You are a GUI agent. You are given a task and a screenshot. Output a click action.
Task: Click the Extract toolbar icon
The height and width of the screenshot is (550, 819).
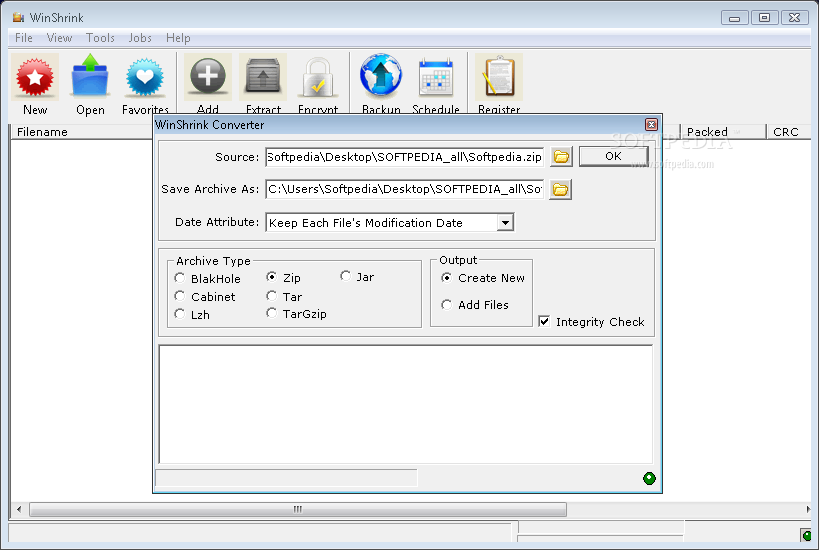(x=263, y=77)
